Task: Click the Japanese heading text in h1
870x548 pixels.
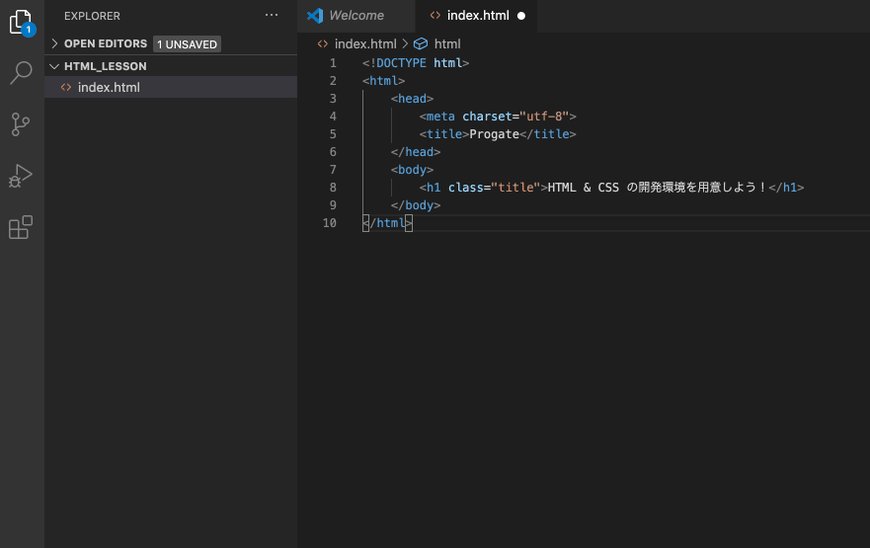Action: 696,187
